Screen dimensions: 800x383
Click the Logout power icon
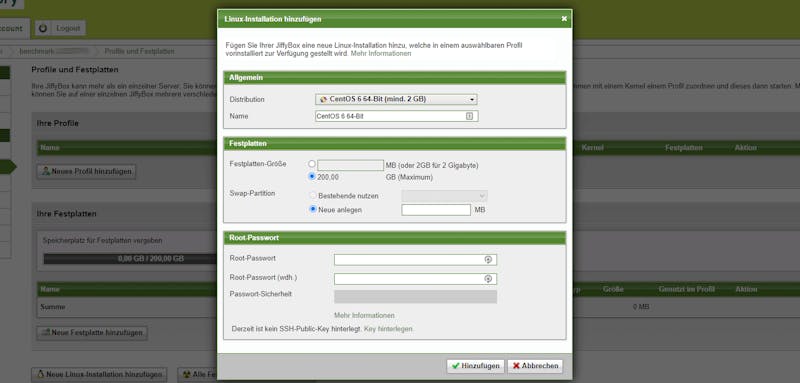[43, 29]
